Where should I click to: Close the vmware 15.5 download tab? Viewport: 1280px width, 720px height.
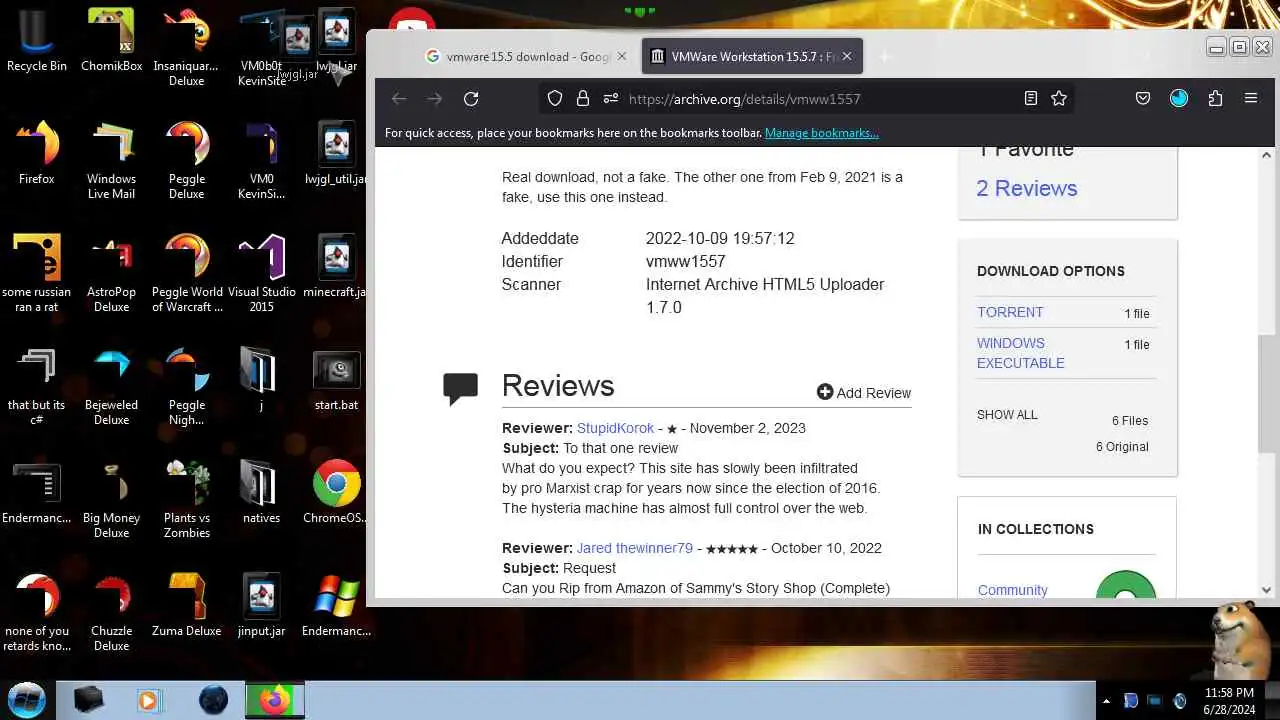point(621,57)
